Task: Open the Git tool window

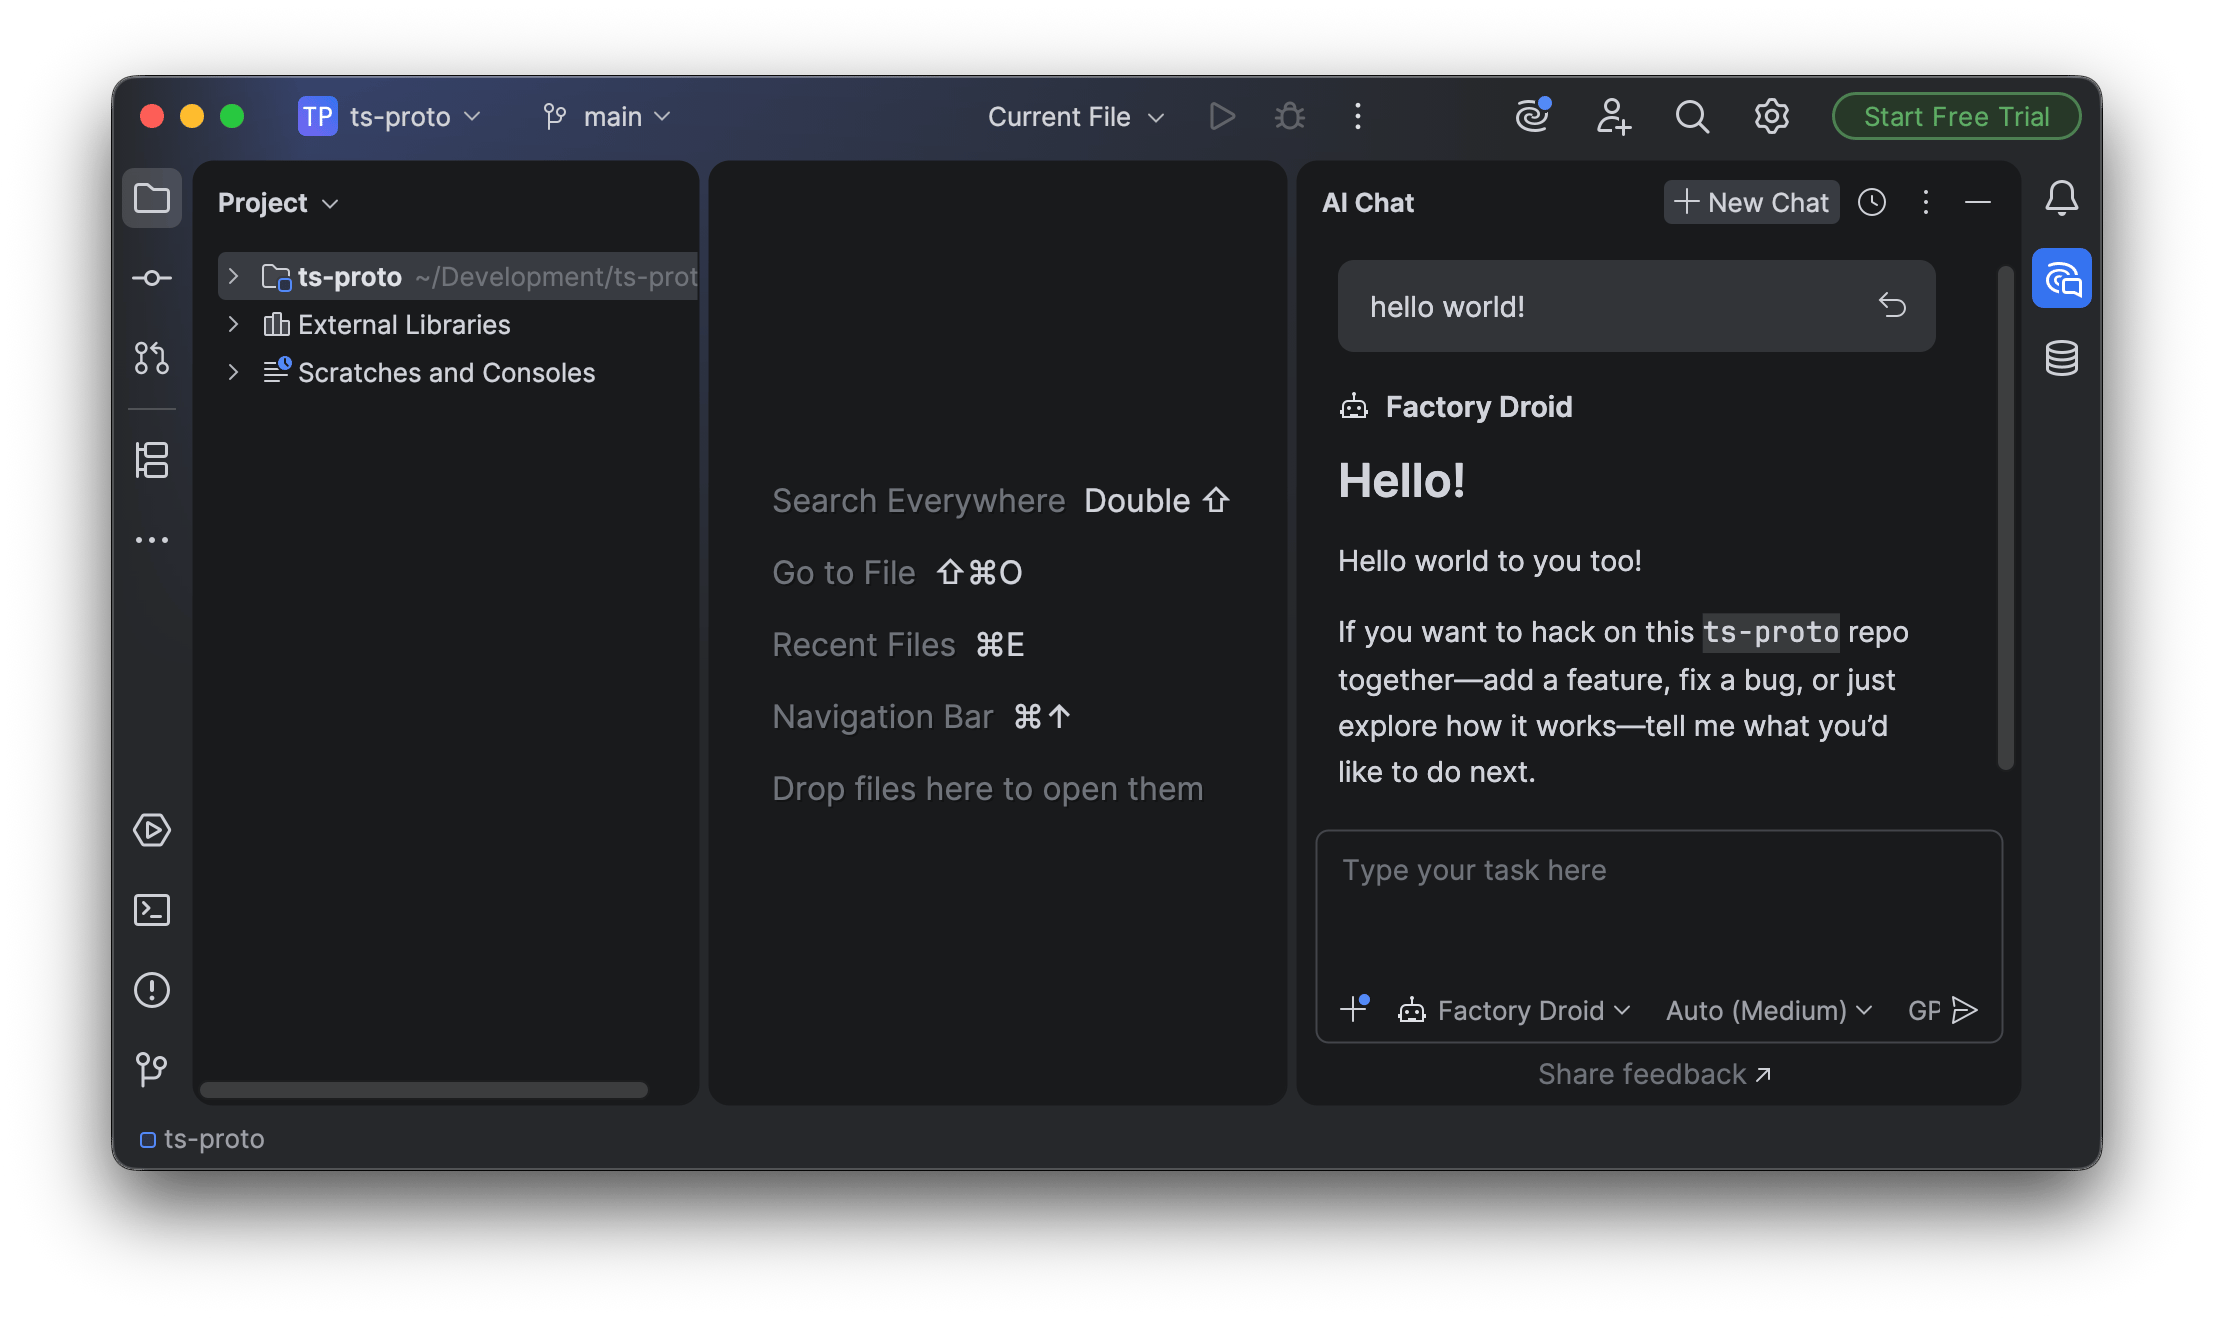Action: [152, 1069]
